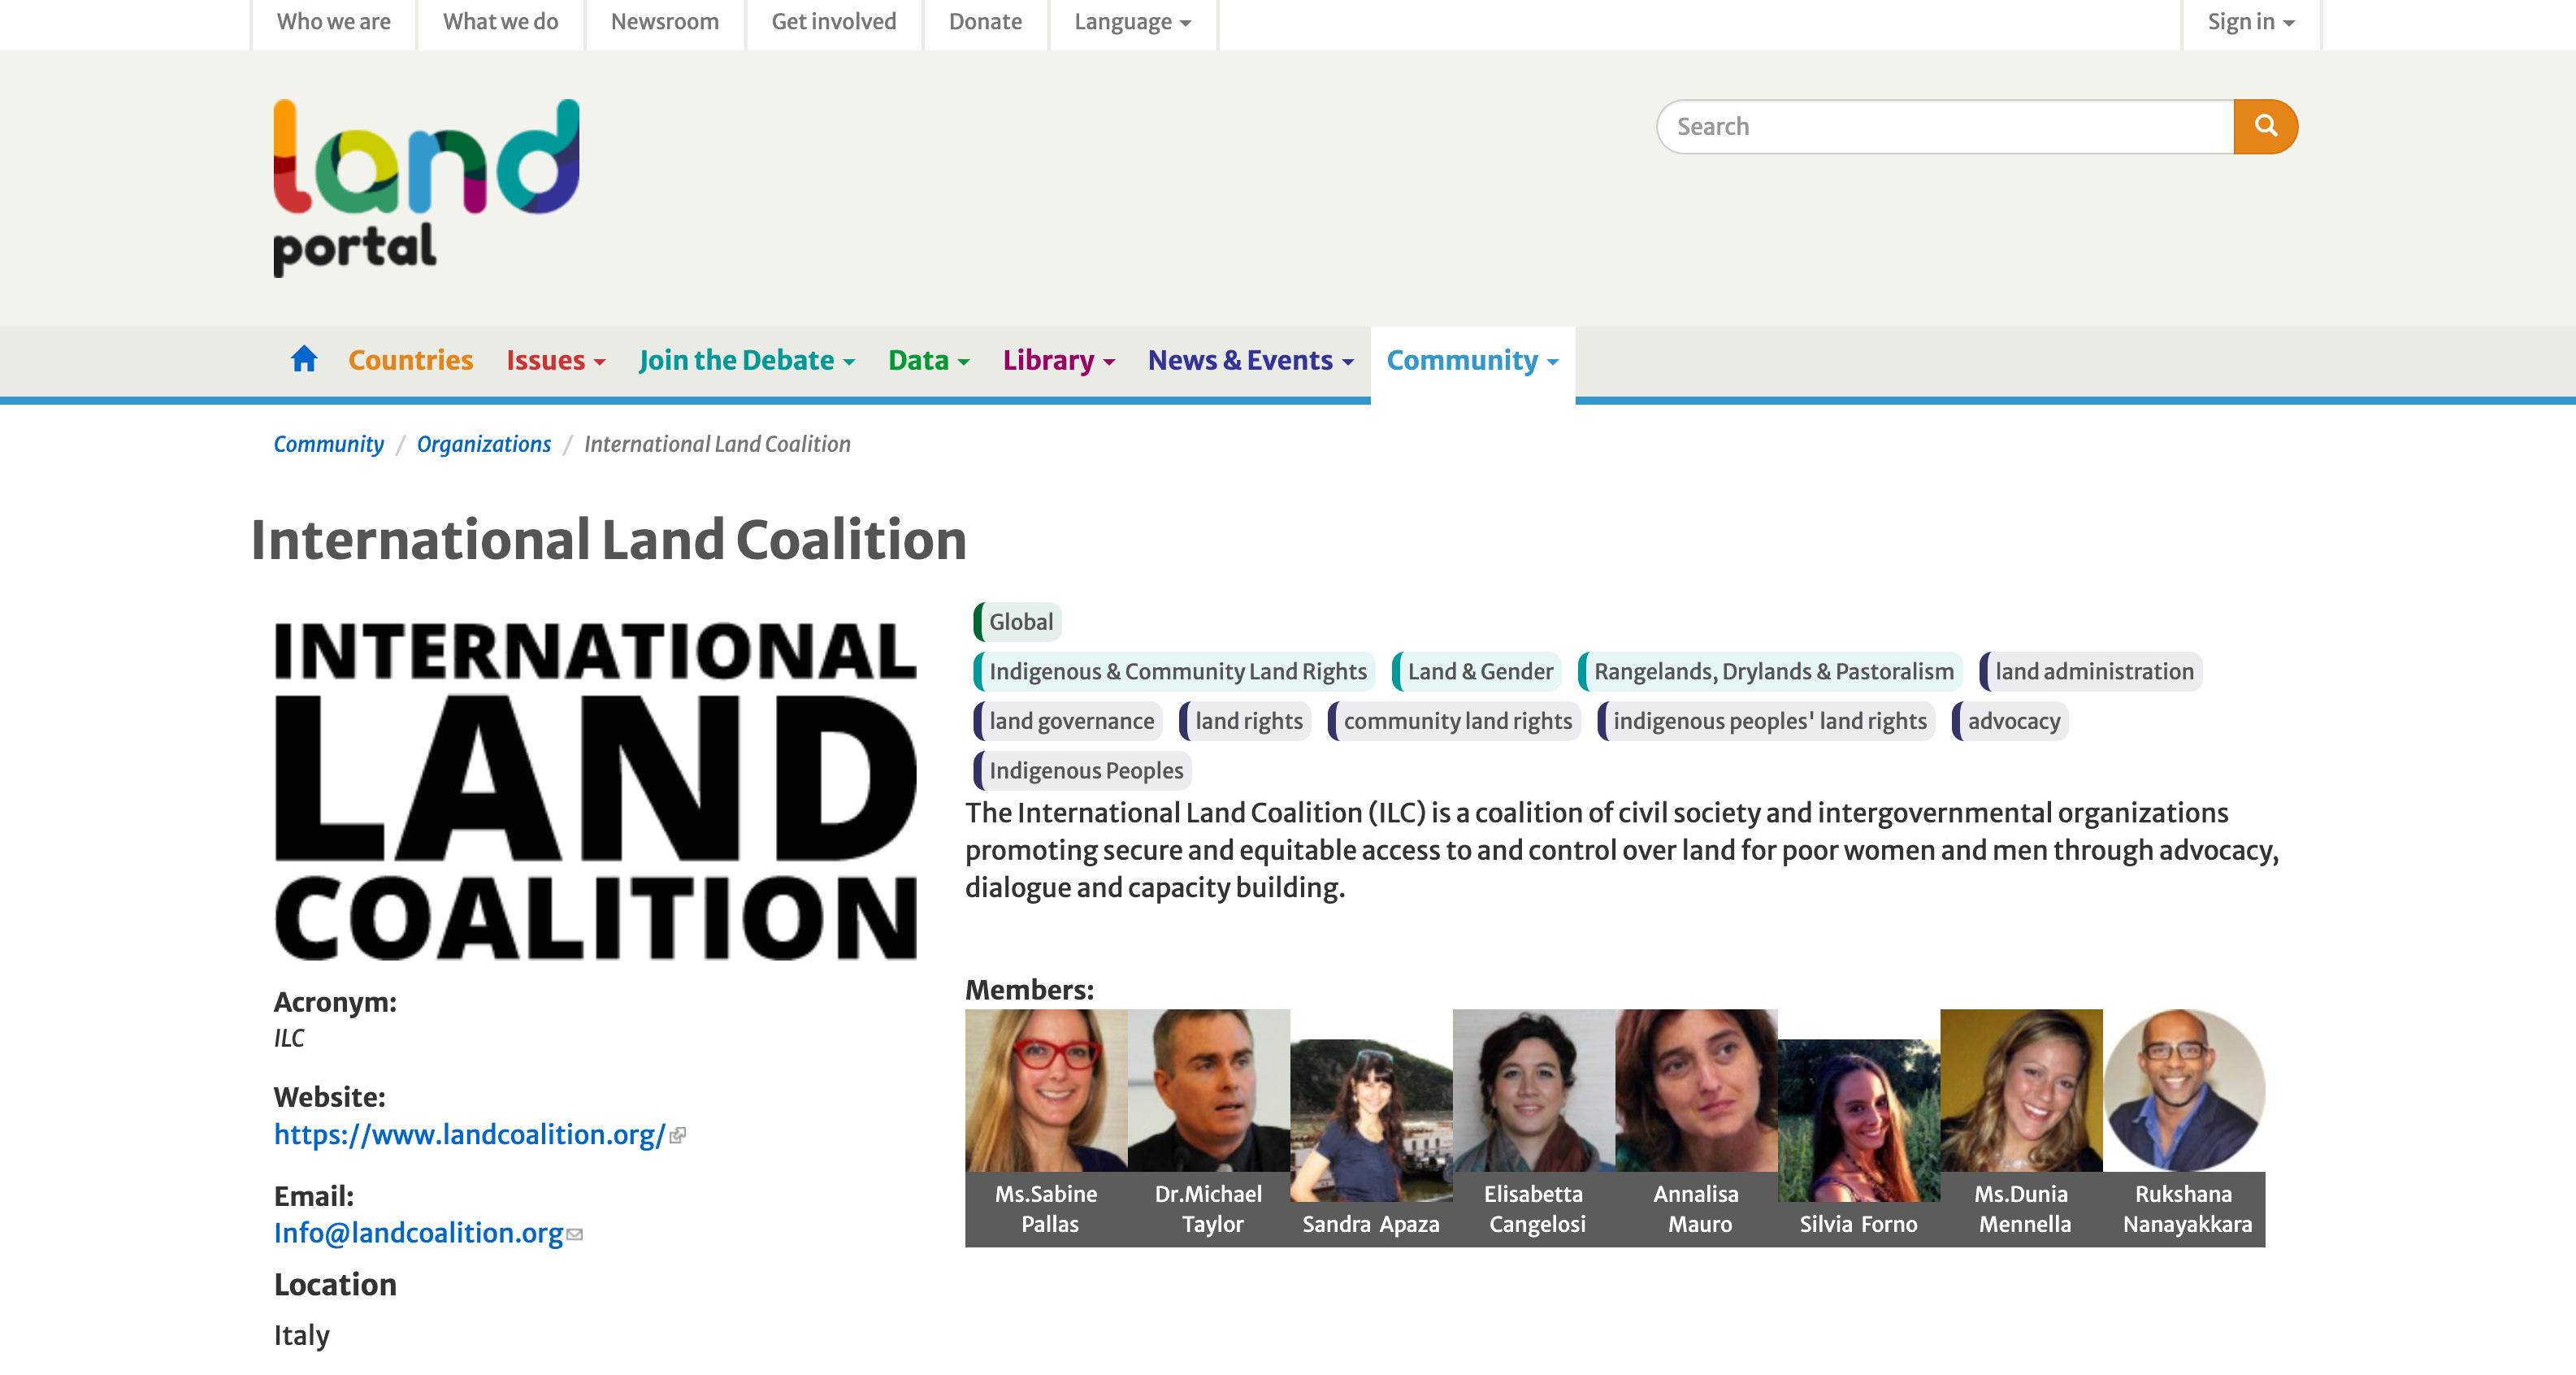Click the International Land Coalition breadcrumb text
Viewport: 2576px width, 1375px height.
717,444
